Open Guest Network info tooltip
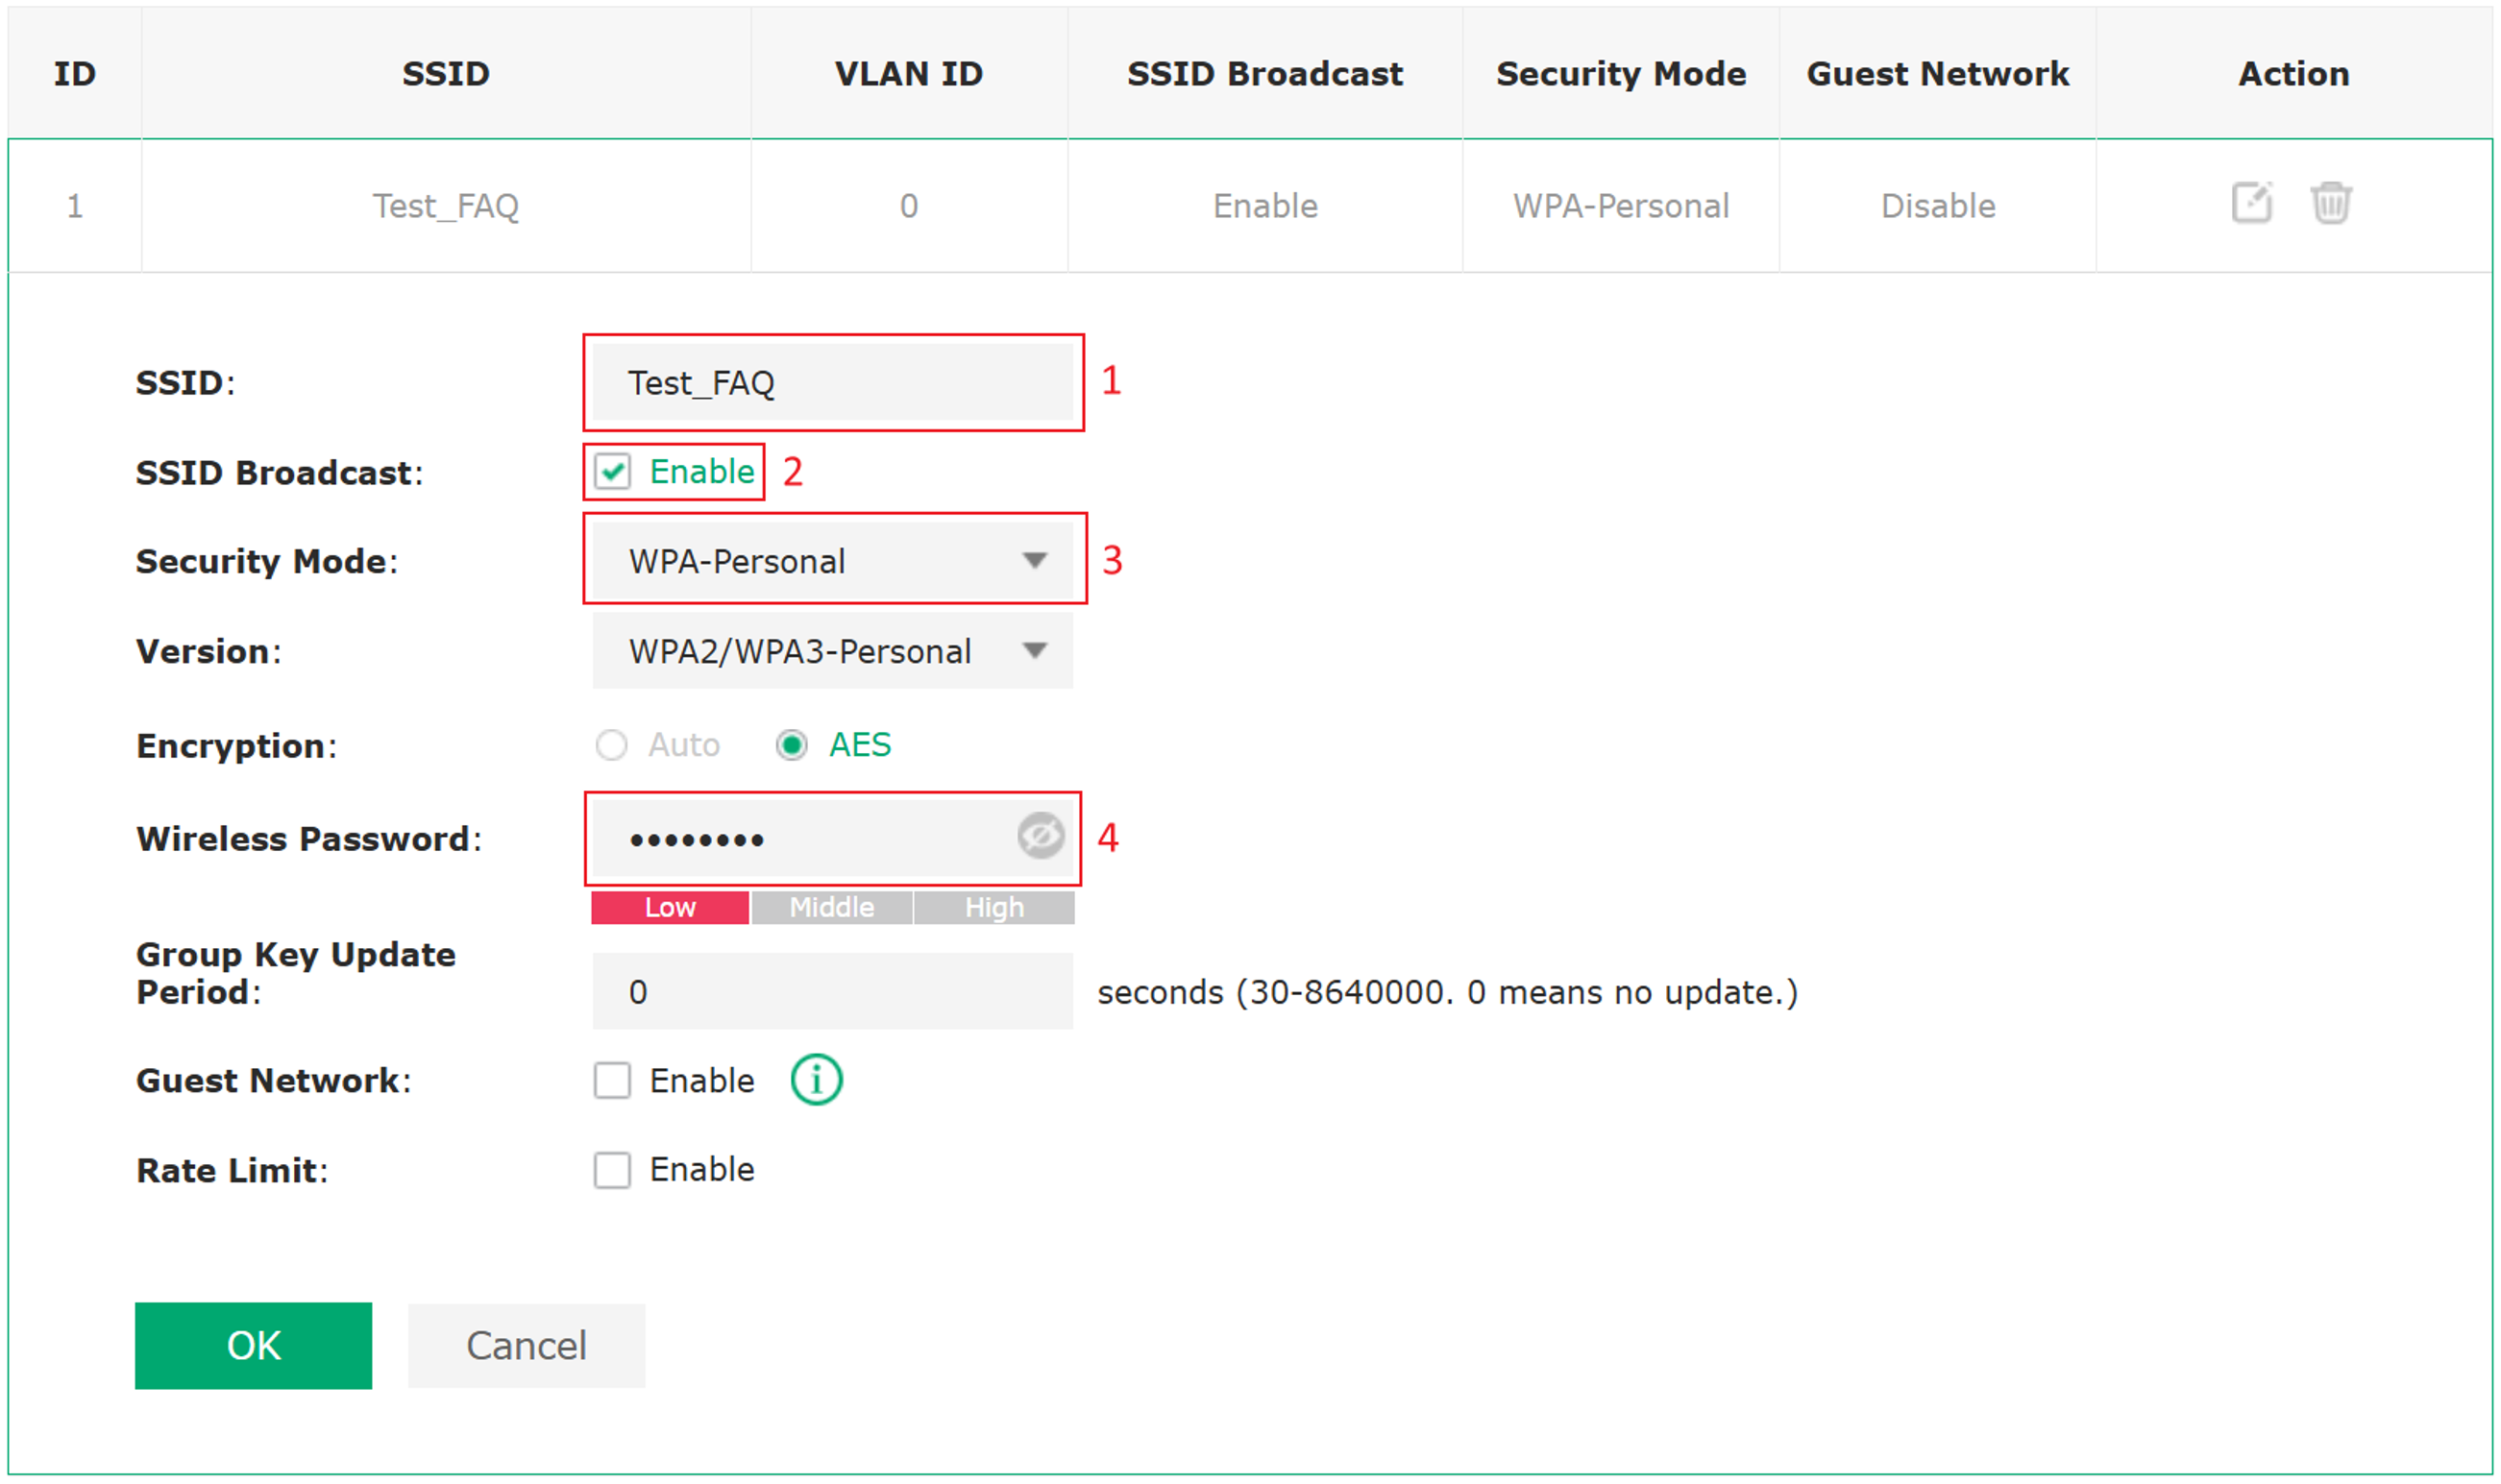The height and width of the screenshot is (1484, 2501). click(817, 1080)
